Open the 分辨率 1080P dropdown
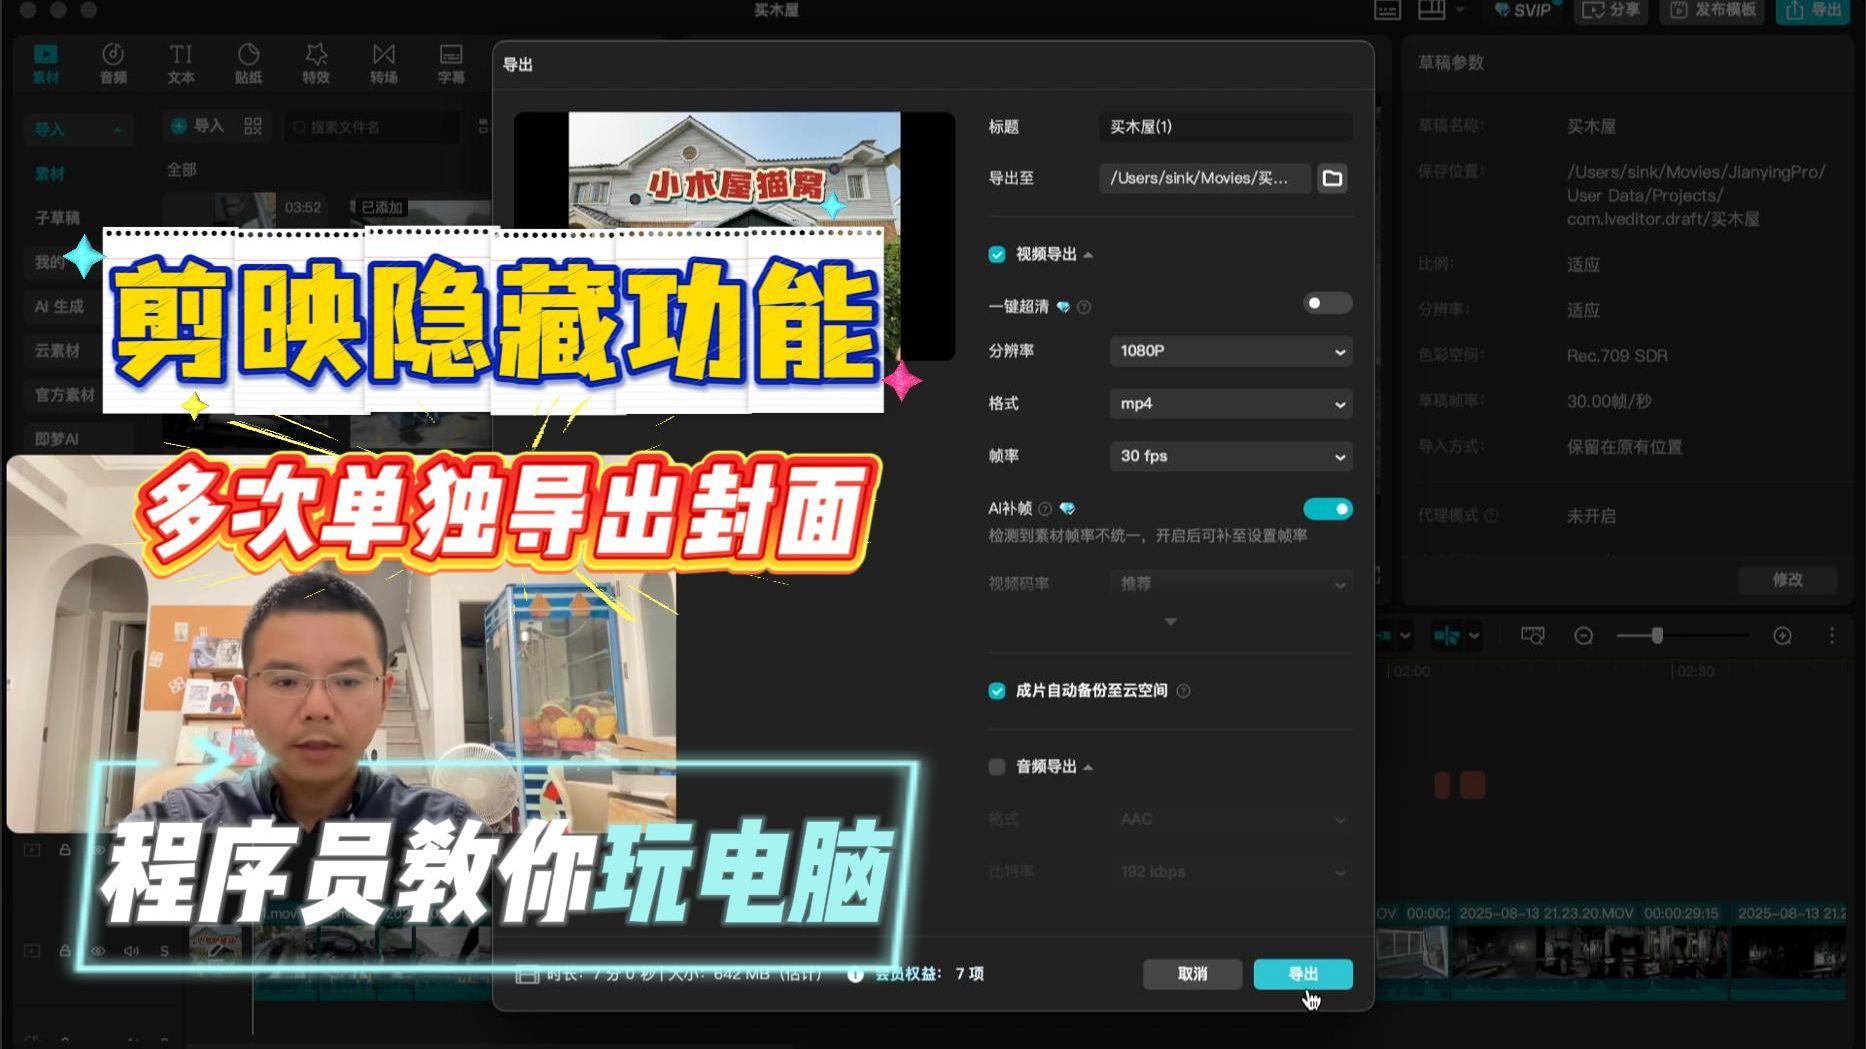The width and height of the screenshot is (1866, 1049). (1231, 351)
